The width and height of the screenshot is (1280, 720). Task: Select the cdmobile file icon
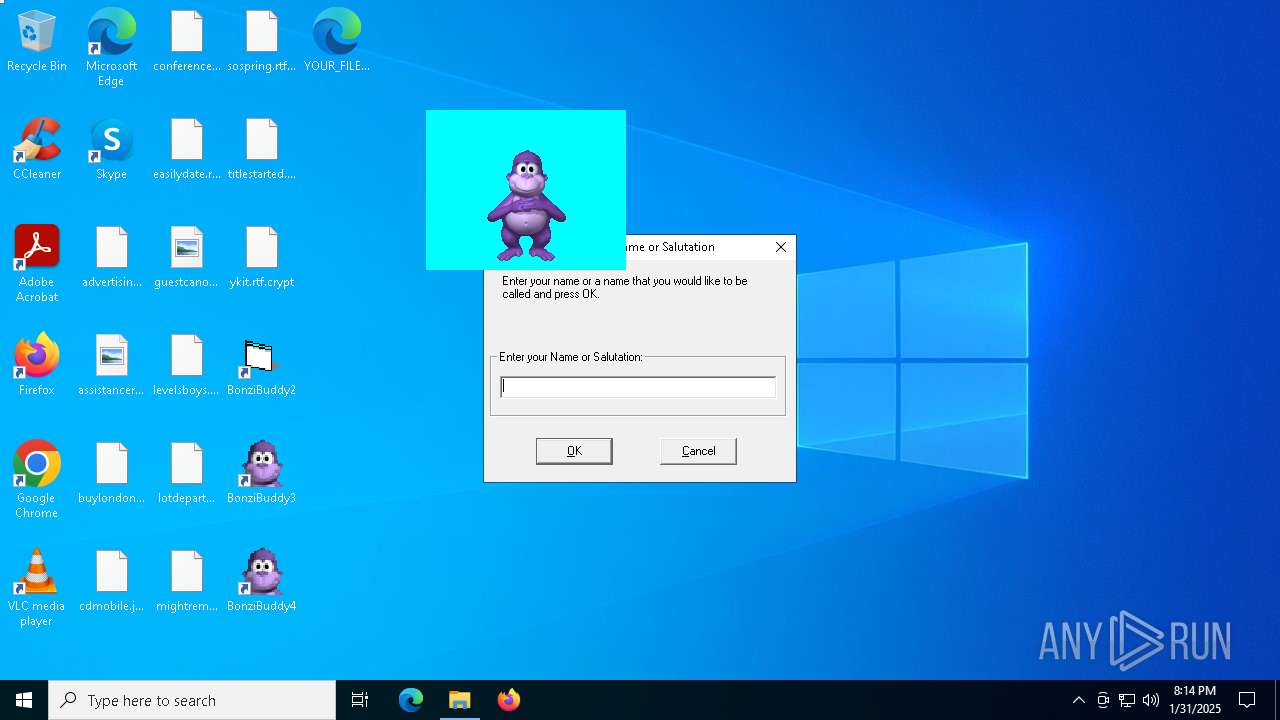pyautogui.click(x=112, y=582)
